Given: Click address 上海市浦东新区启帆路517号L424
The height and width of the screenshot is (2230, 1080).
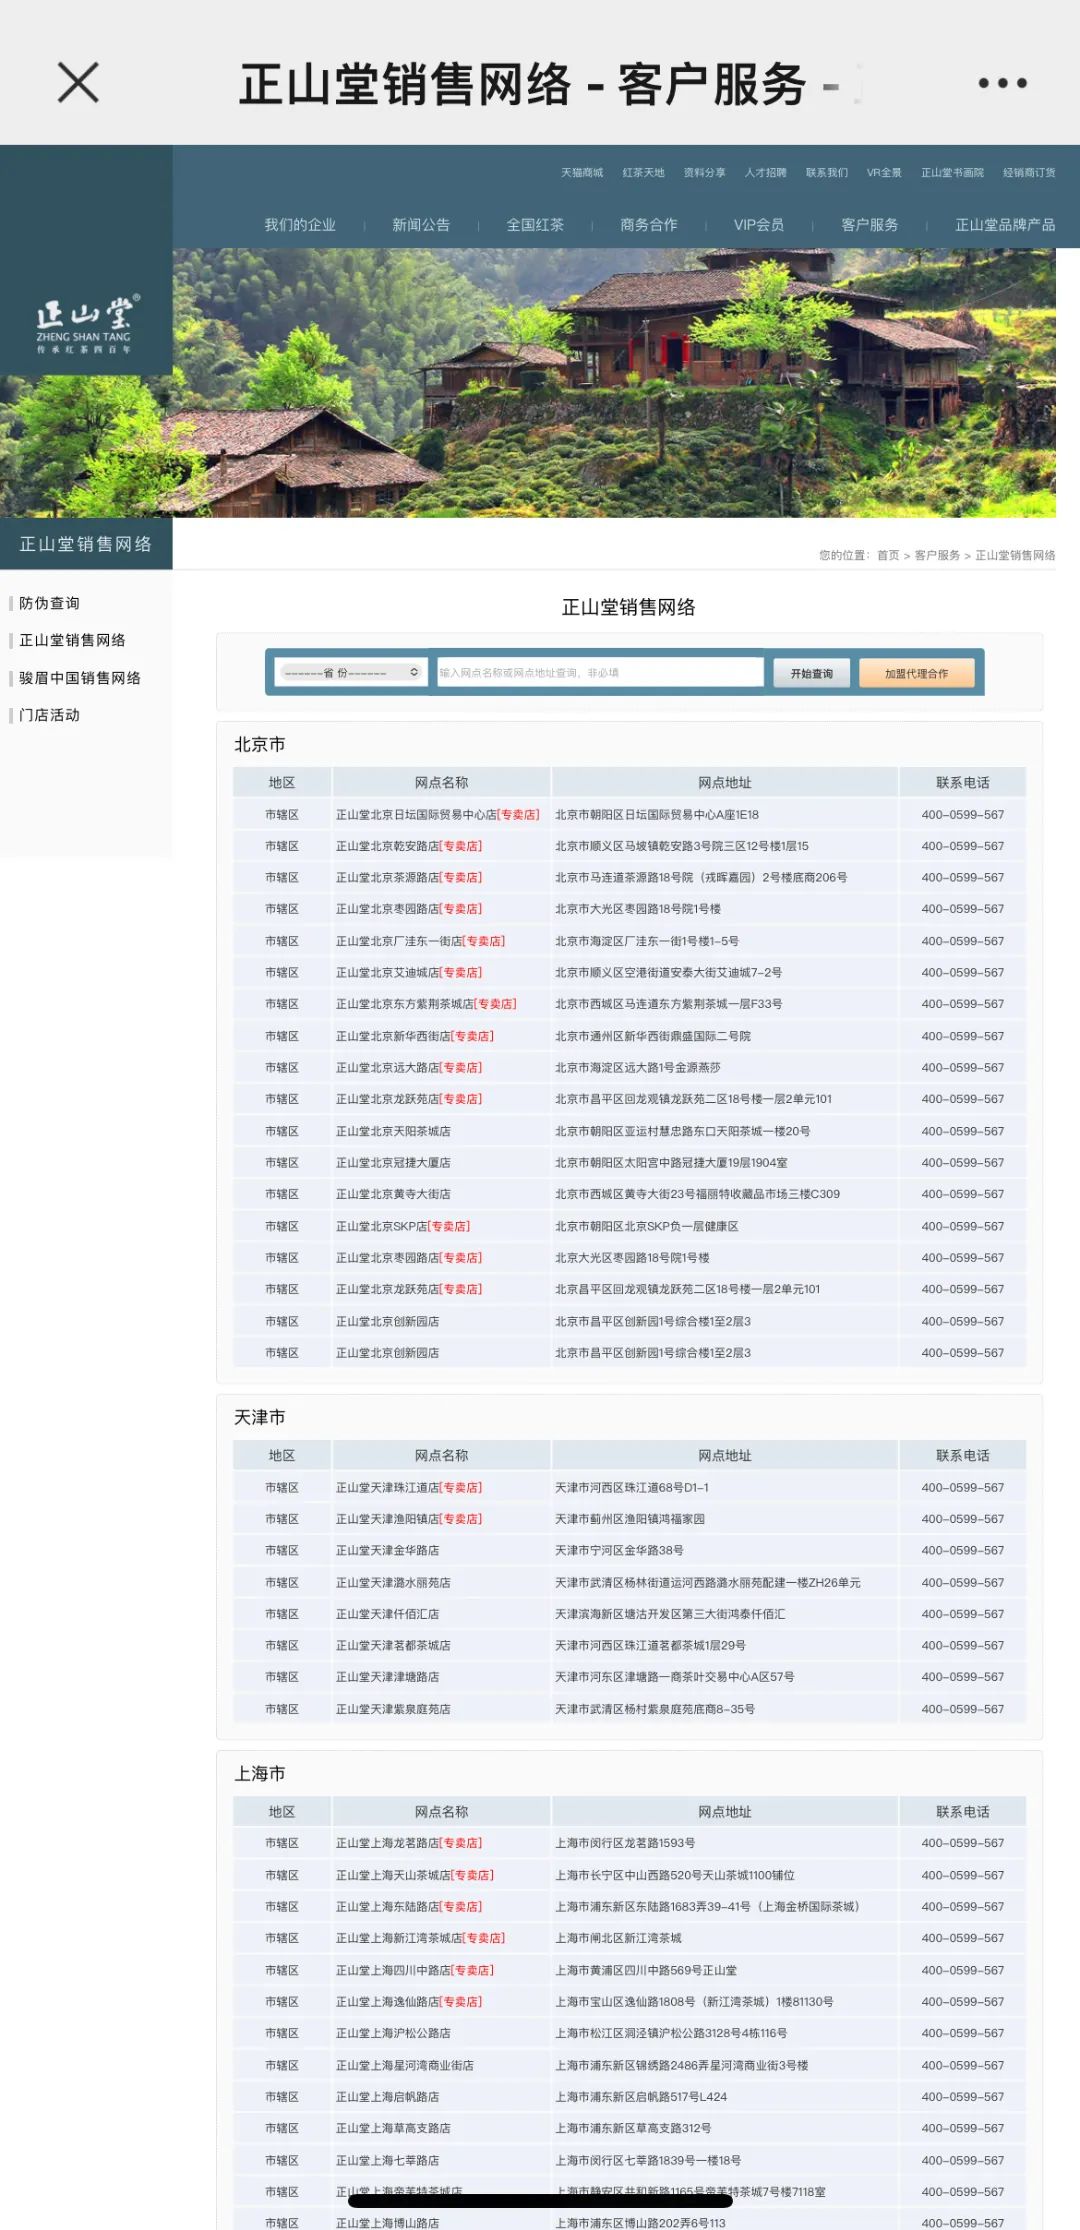Looking at the screenshot, I should pyautogui.click(x=641, y=2097).
